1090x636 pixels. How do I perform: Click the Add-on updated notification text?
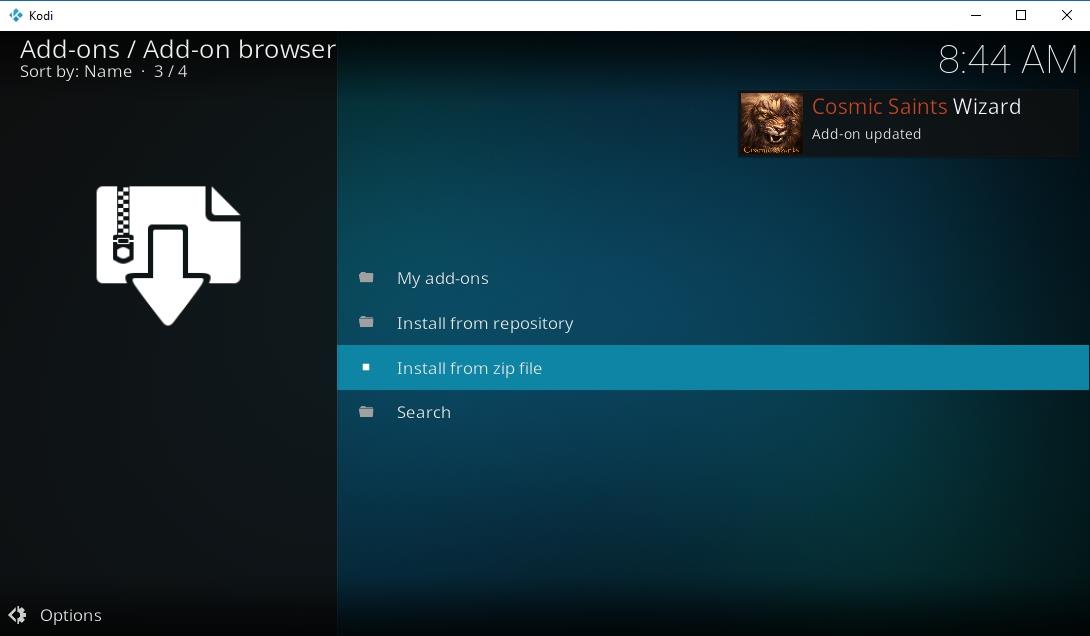[866, 133]
